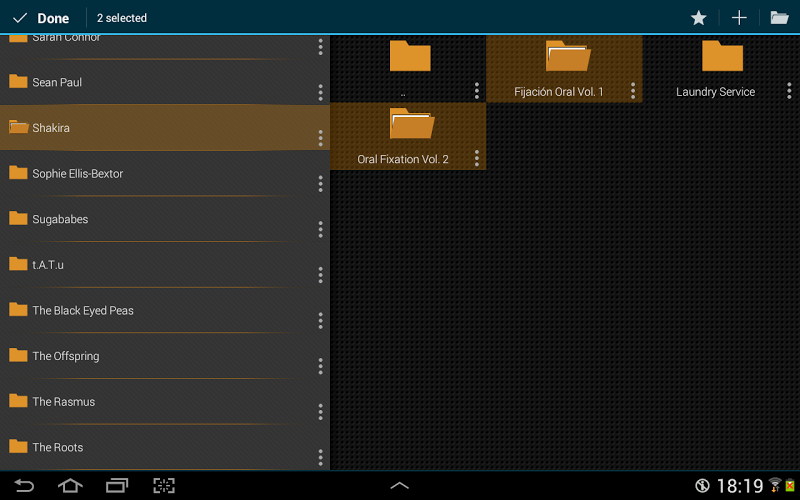
Task: Select The Offspring folder icon
Action: pos(18,355)
